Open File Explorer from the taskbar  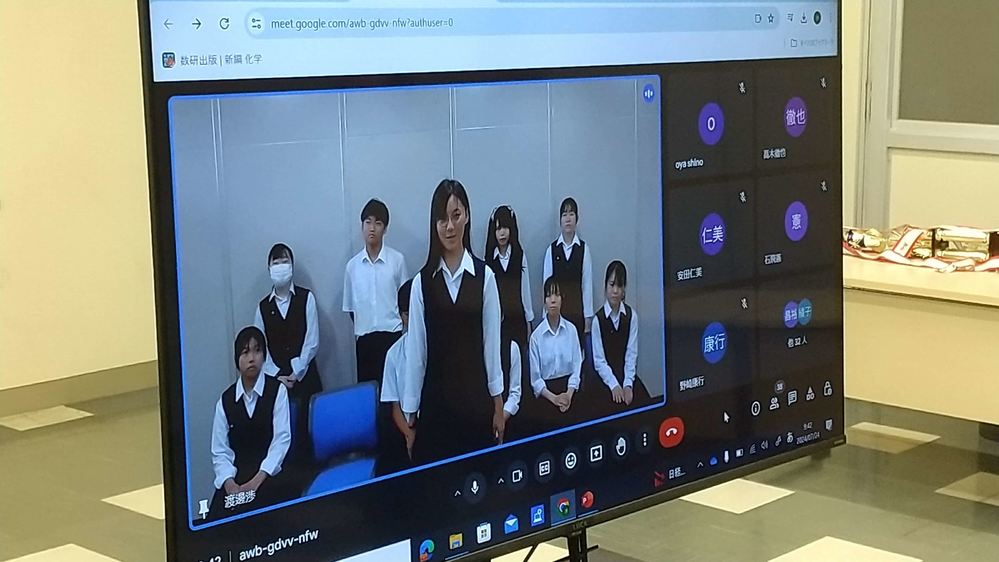(456, 541)
